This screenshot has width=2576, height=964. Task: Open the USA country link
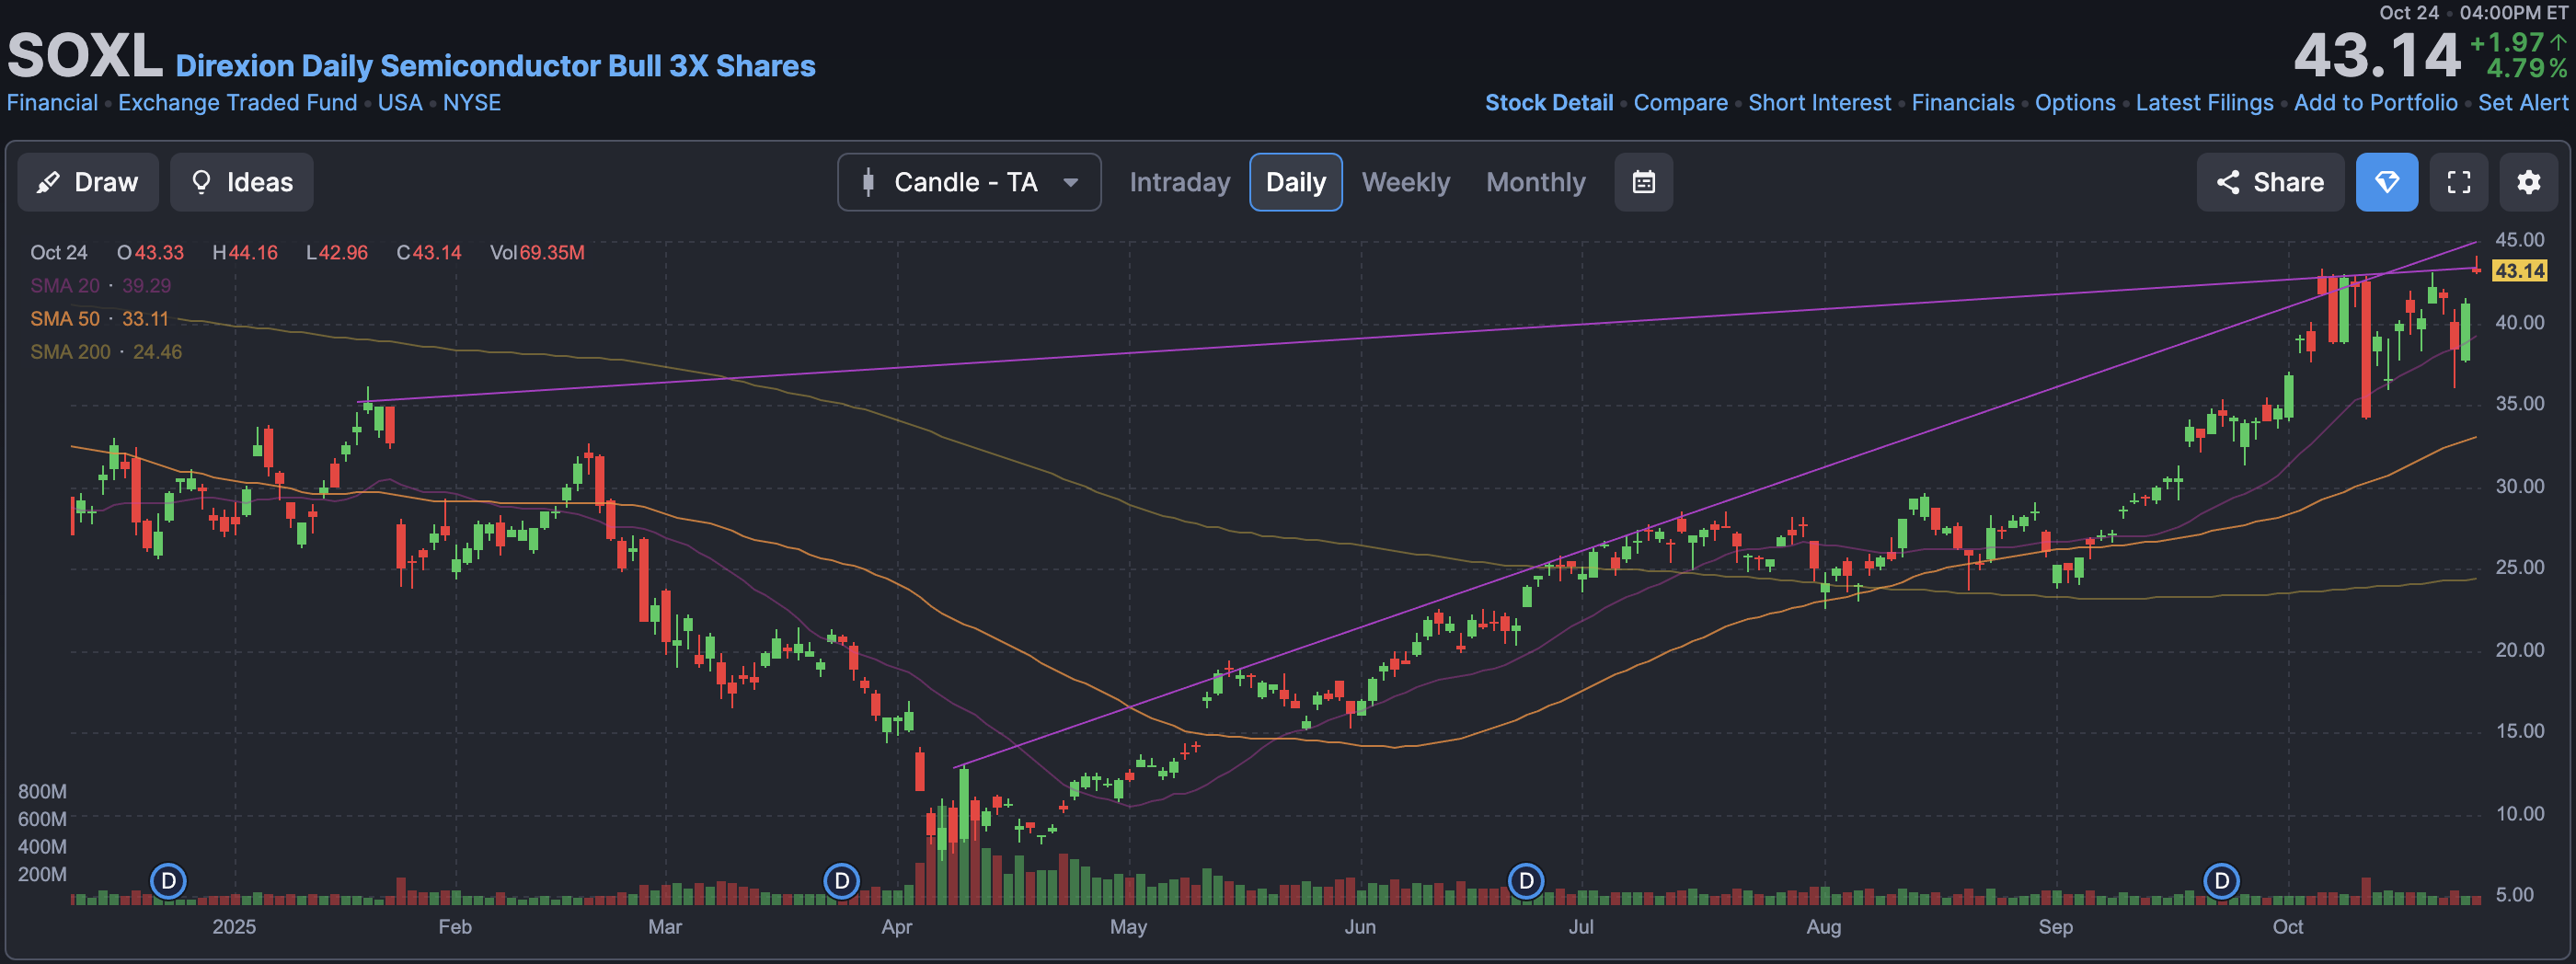pos(400,103)
